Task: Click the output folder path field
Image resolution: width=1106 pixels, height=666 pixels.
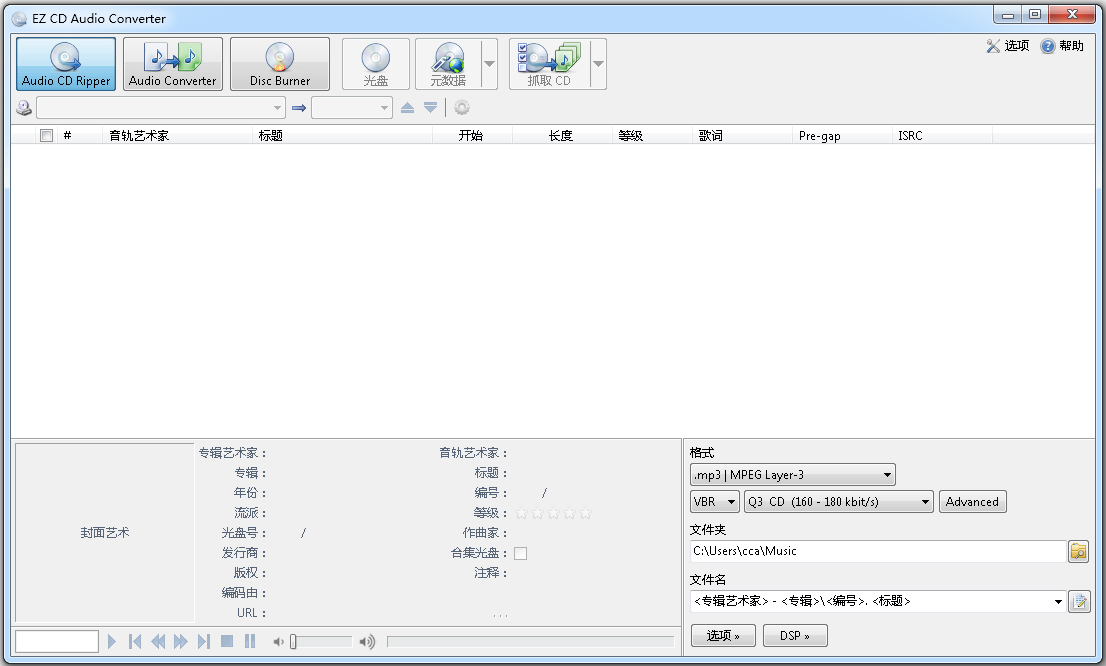Action: (877, 551)
